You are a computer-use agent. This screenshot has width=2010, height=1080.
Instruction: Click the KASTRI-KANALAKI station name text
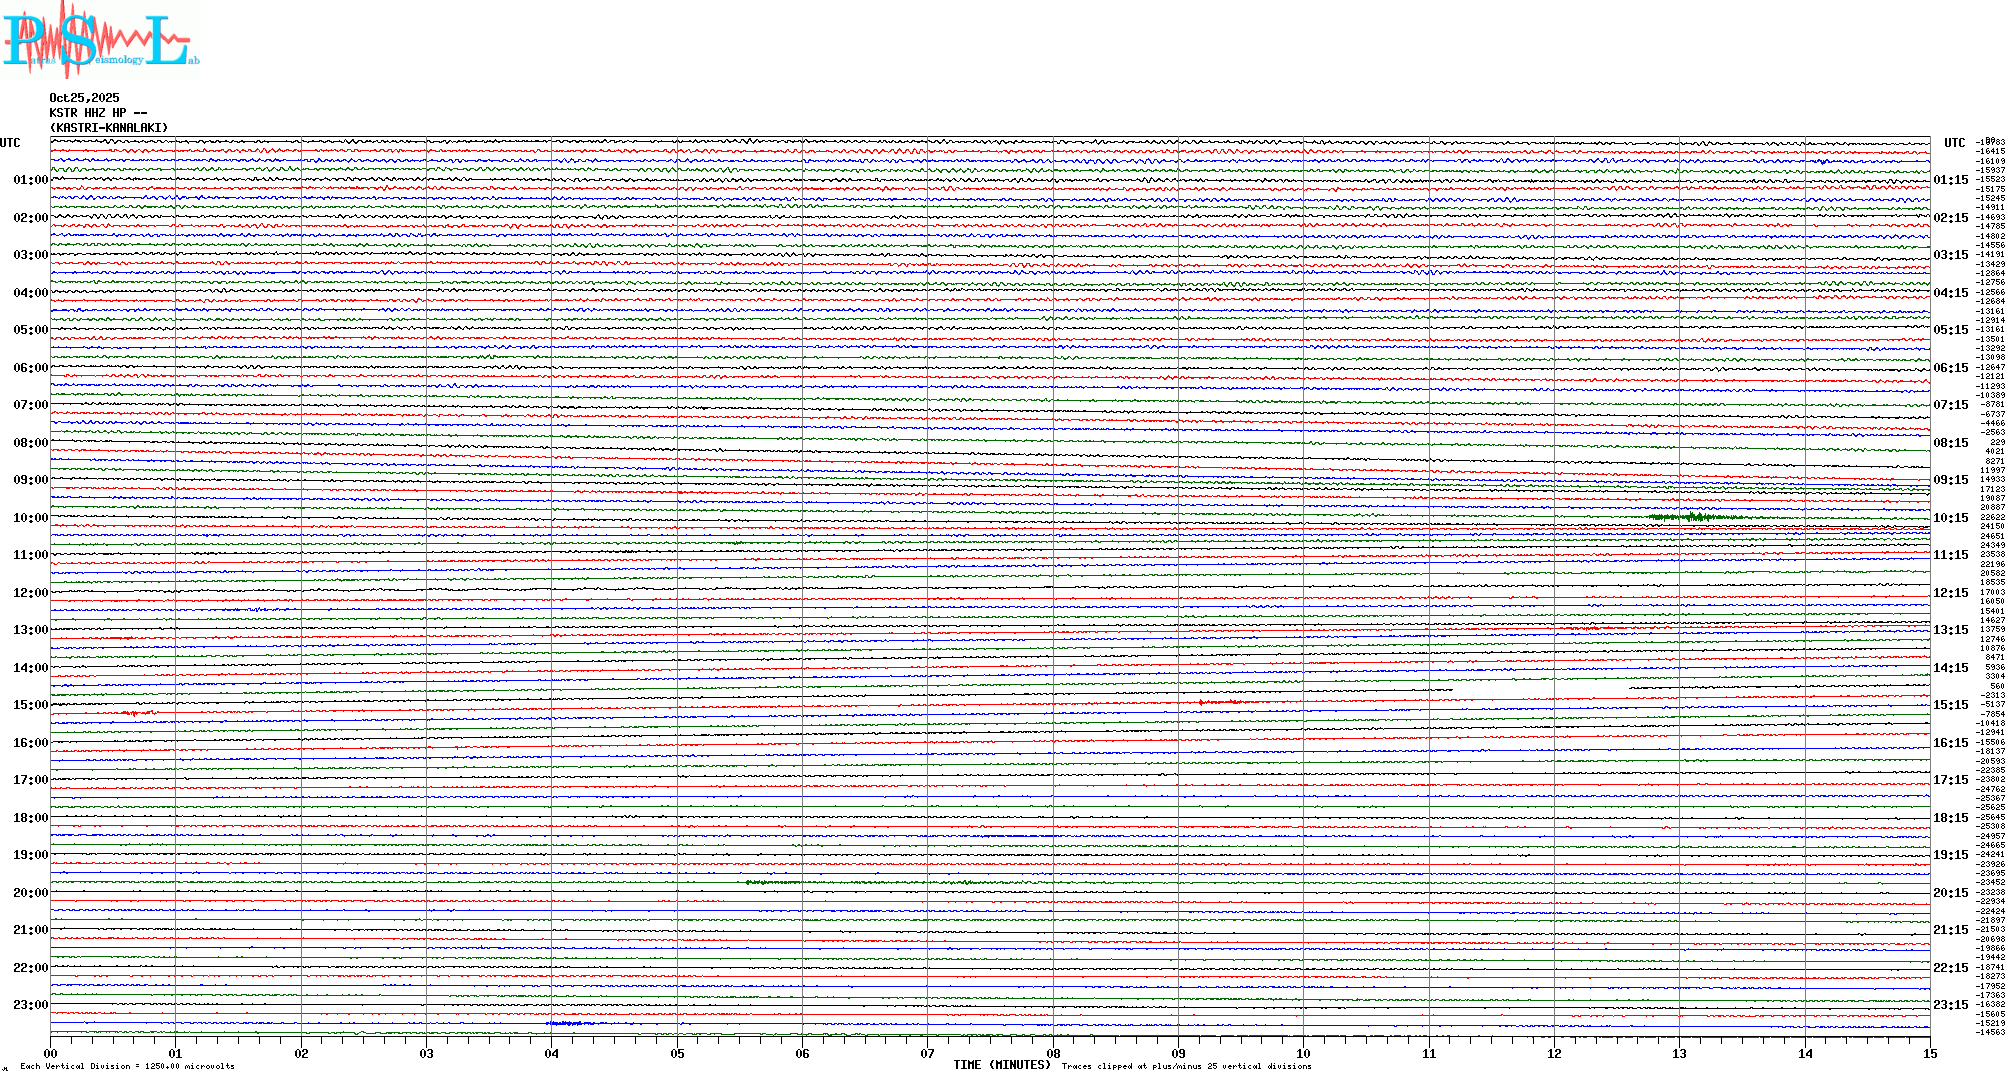coord(109,128)
